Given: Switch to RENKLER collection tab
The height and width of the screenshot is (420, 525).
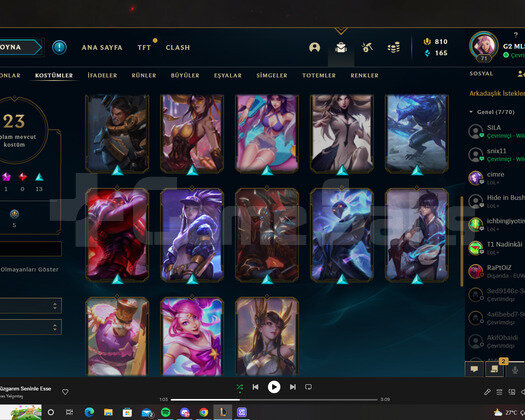Looking at the screenshot, I should 365,75.
